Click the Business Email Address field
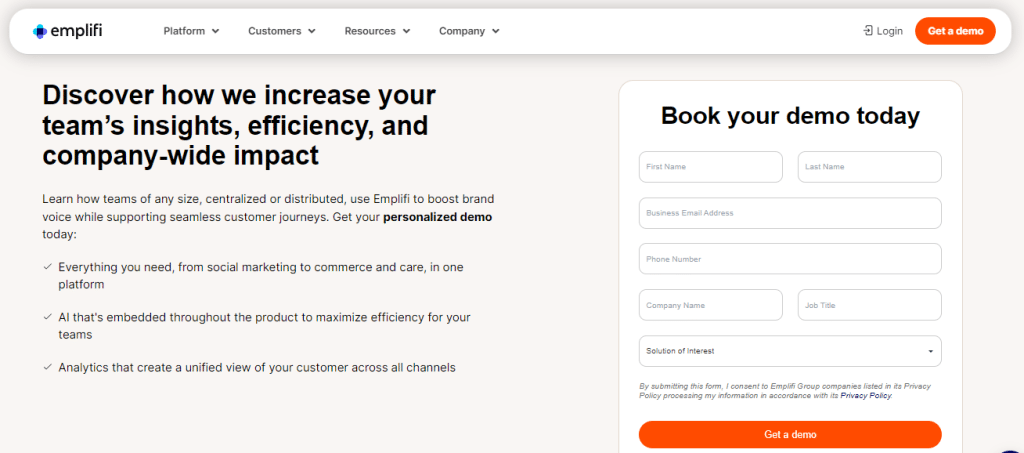The height and width of the screenshot is (453, 1024). pos(790,213)
